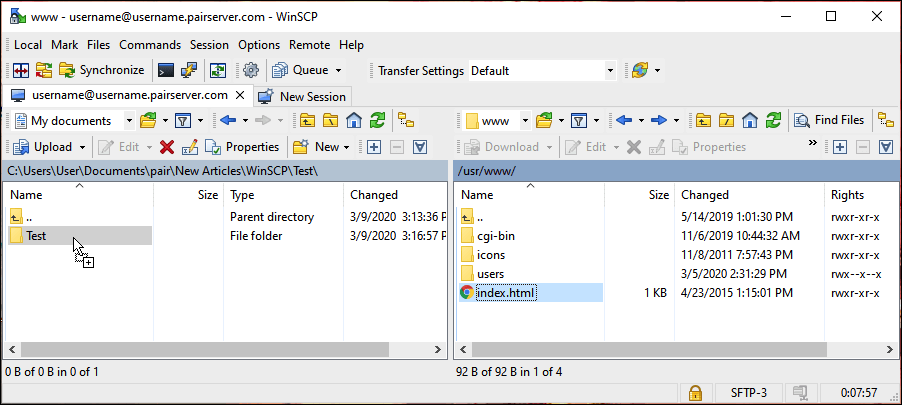Viewport: 902px width, 405px height.
Task: Click the status bar padlock icon
Action: click(x=695, y=393)
